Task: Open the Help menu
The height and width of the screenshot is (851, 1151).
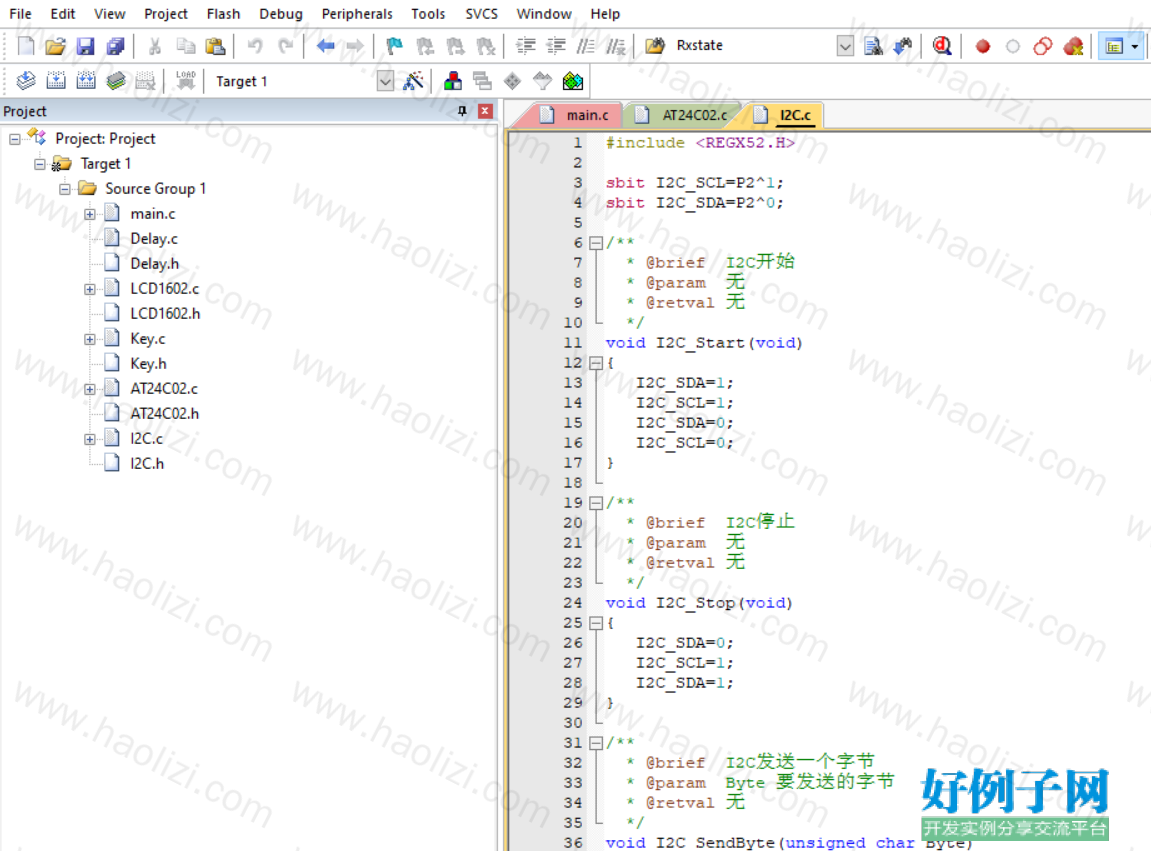Action: pyautogui.click(x=605, y=14)
